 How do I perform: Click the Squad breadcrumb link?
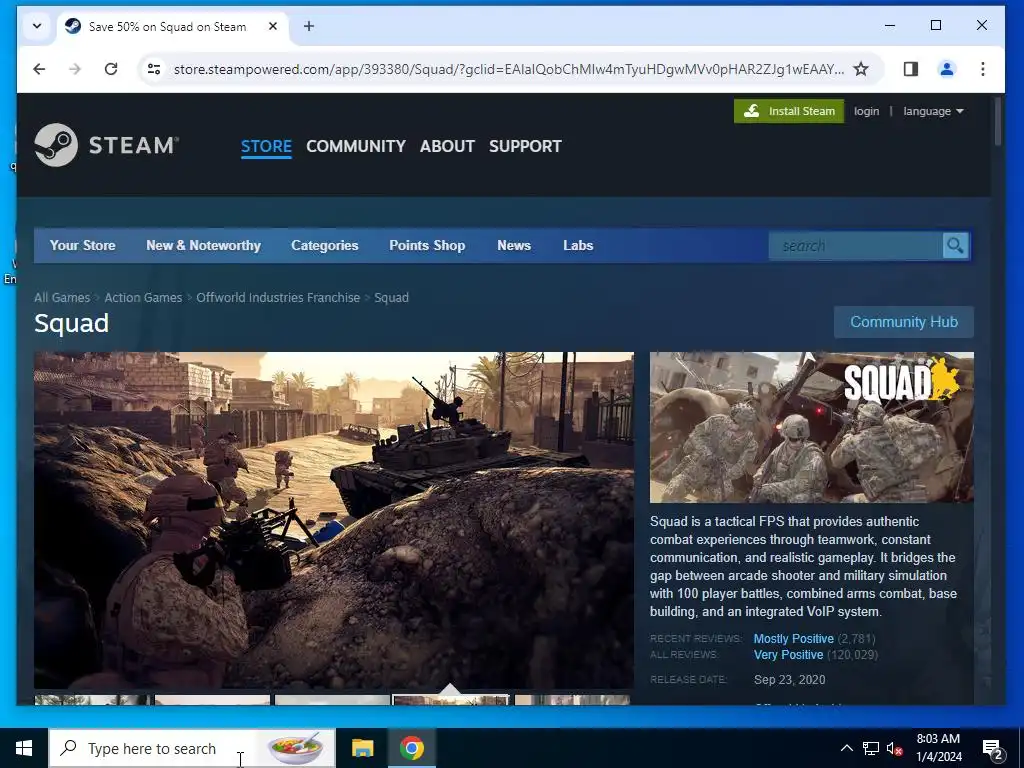tap(391, 298)
